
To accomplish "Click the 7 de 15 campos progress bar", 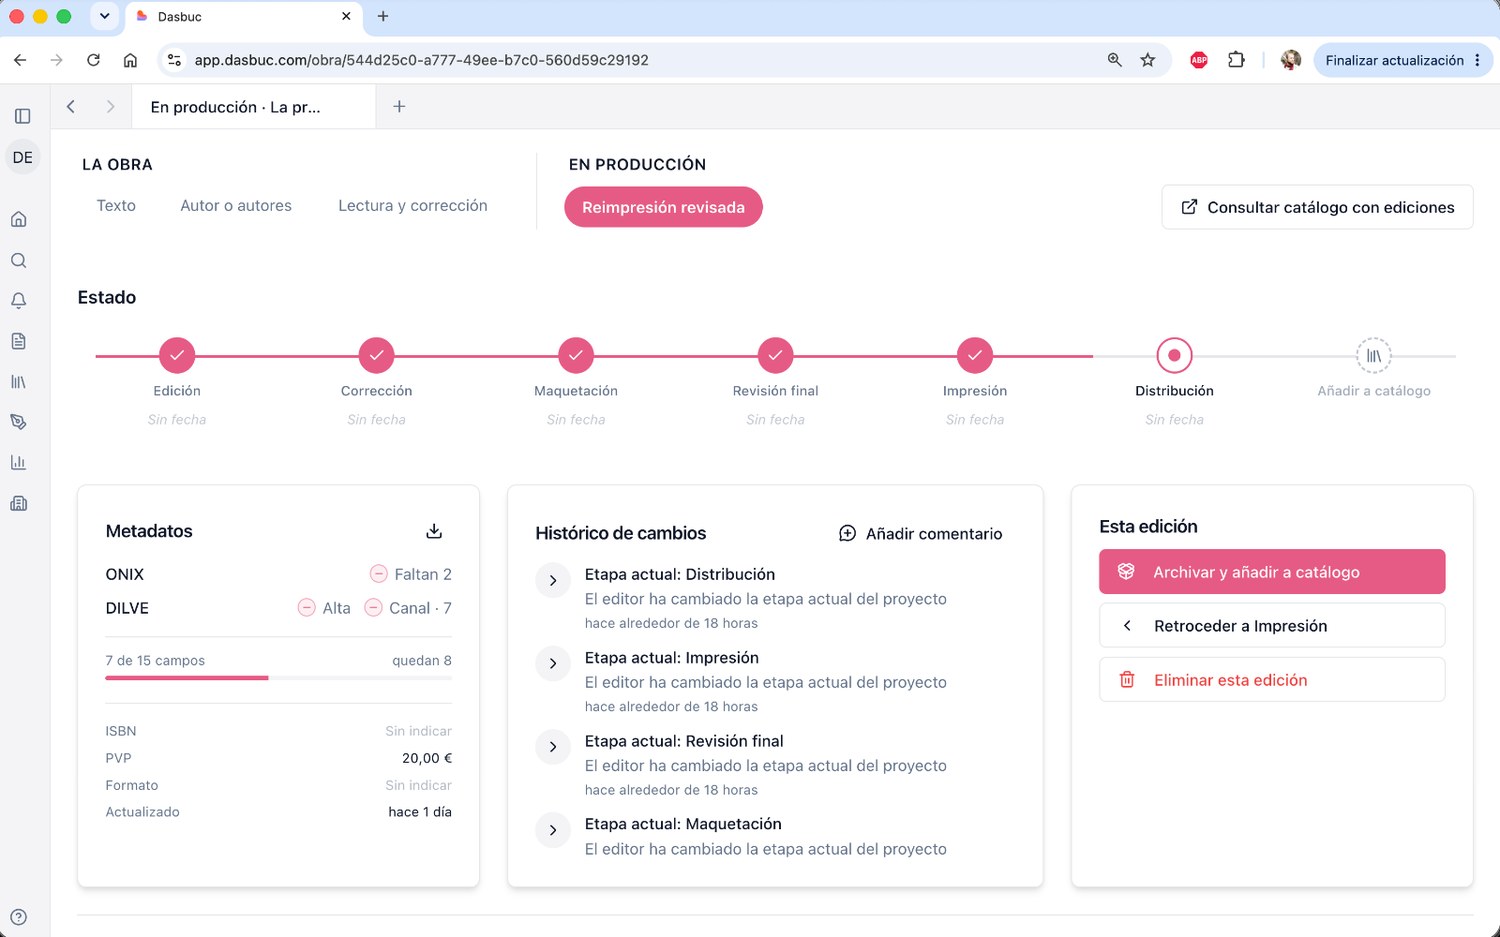I will click(x=279, y=678).
